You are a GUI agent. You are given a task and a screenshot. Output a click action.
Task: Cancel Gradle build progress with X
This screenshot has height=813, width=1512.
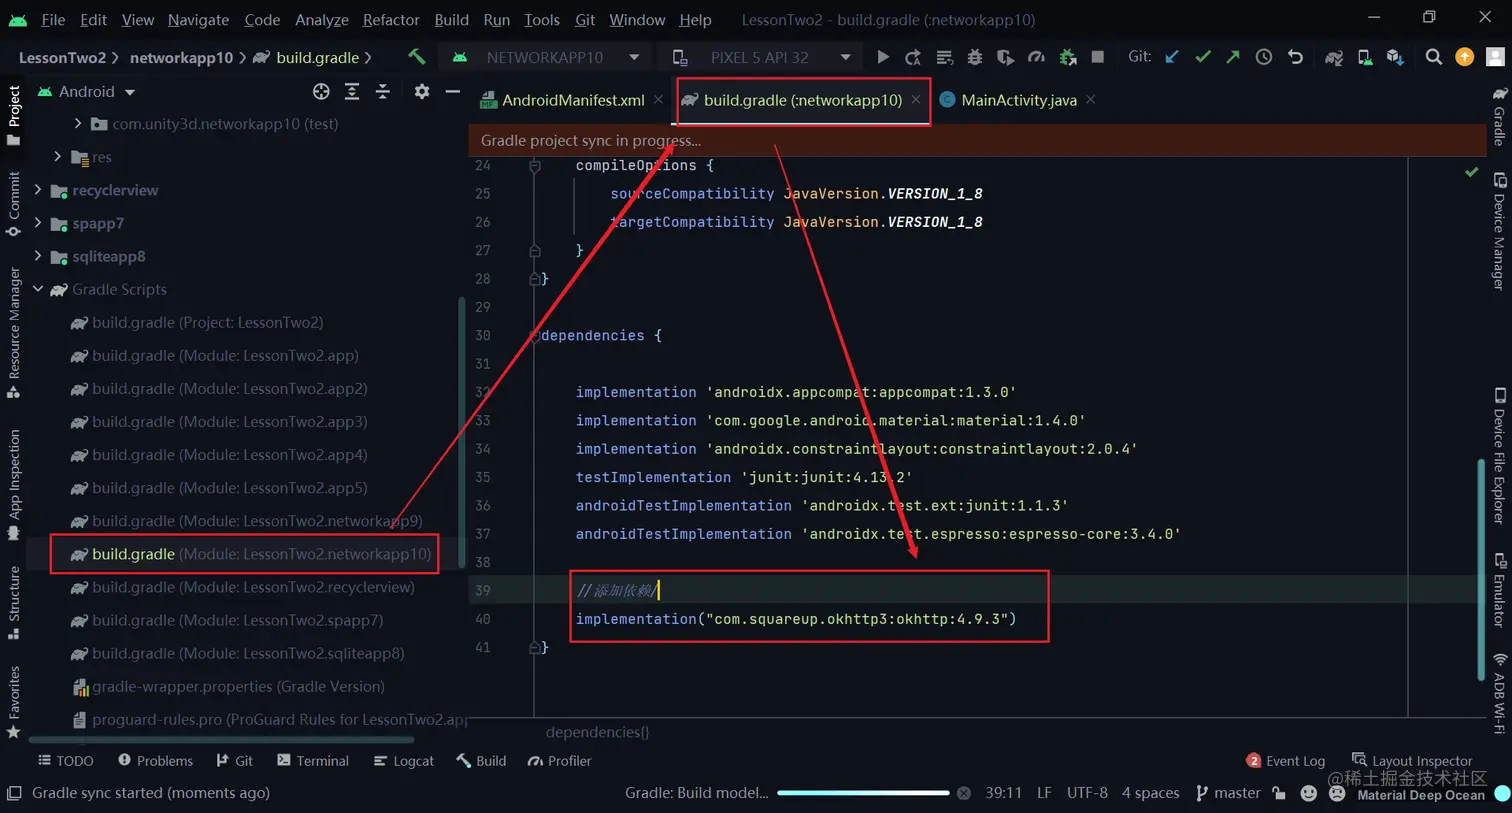pyautogui.click(x=964, y=793)
